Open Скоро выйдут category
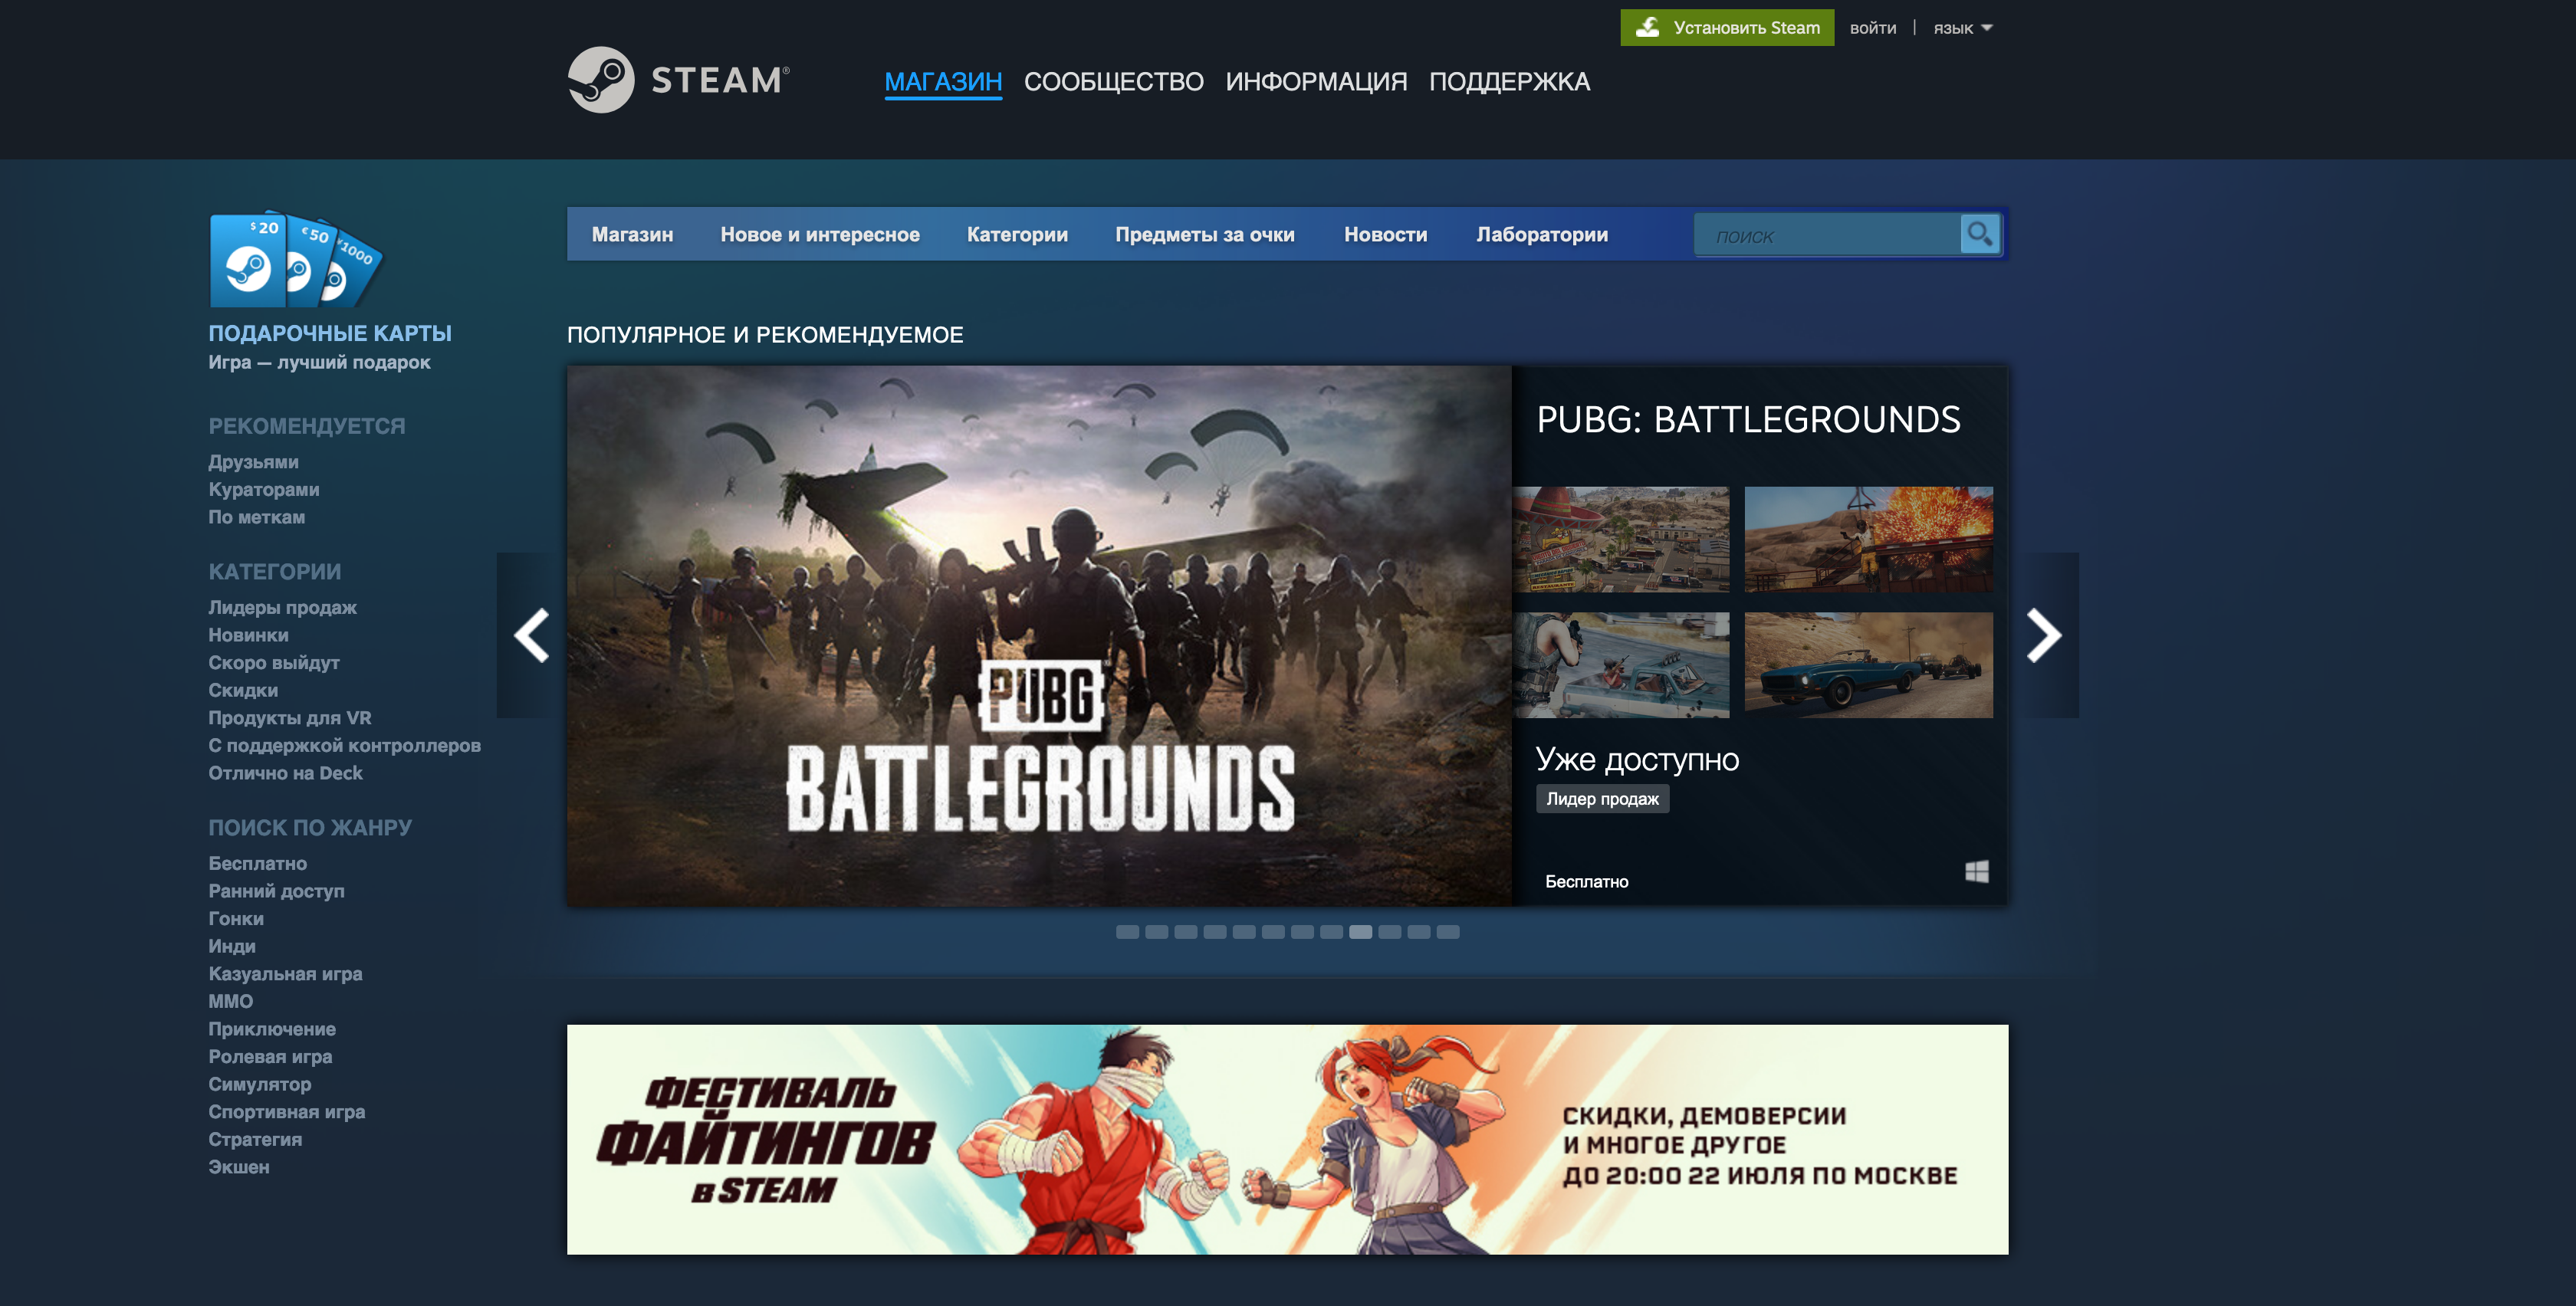This screenshot has width=2576, height=1306. click(x=274, y=663)
